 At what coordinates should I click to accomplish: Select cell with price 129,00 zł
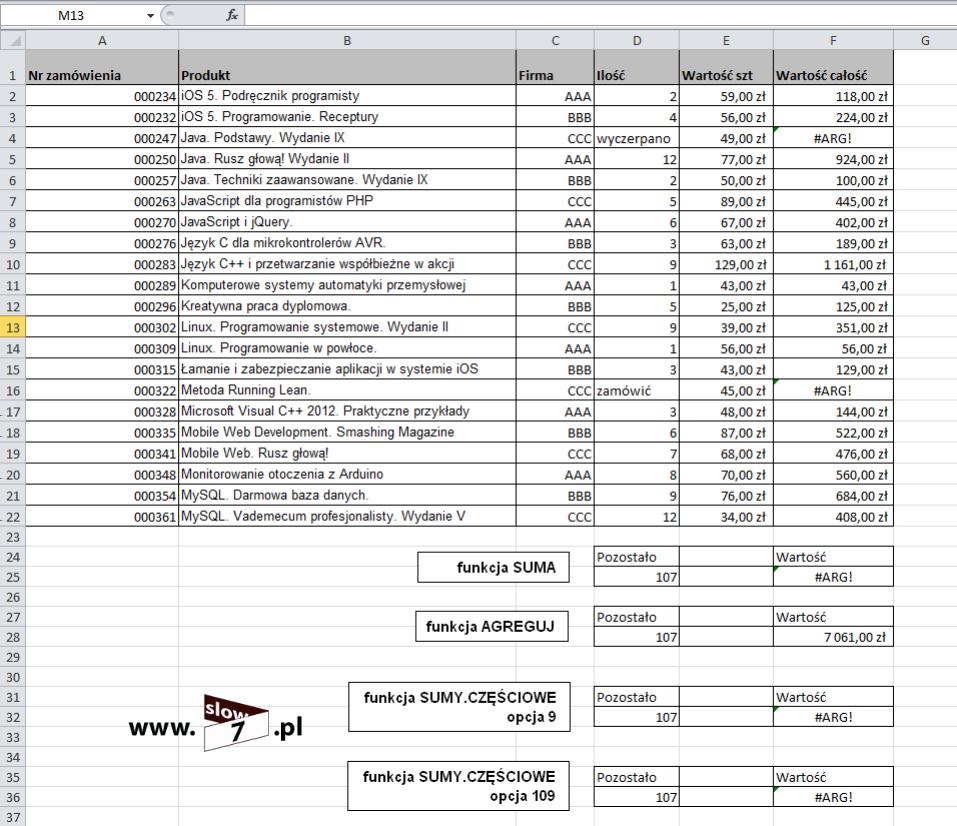click(726, 264)
